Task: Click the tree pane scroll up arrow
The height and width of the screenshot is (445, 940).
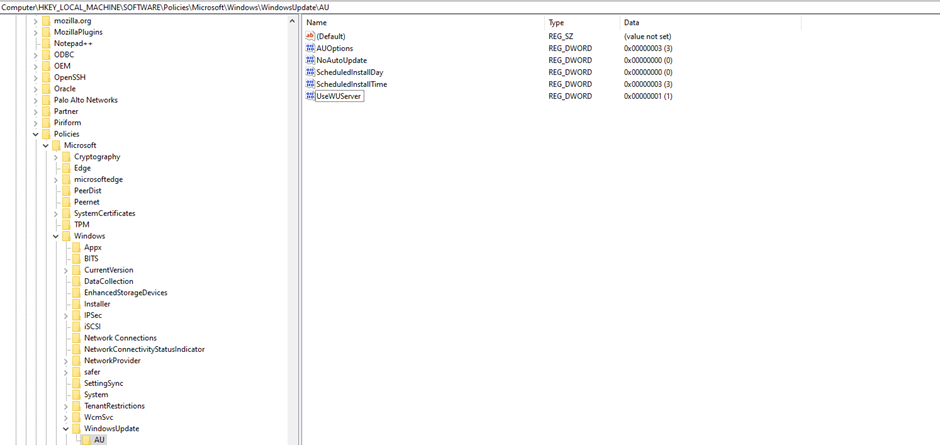Action: pyautogui.click(x=293, y=21)
